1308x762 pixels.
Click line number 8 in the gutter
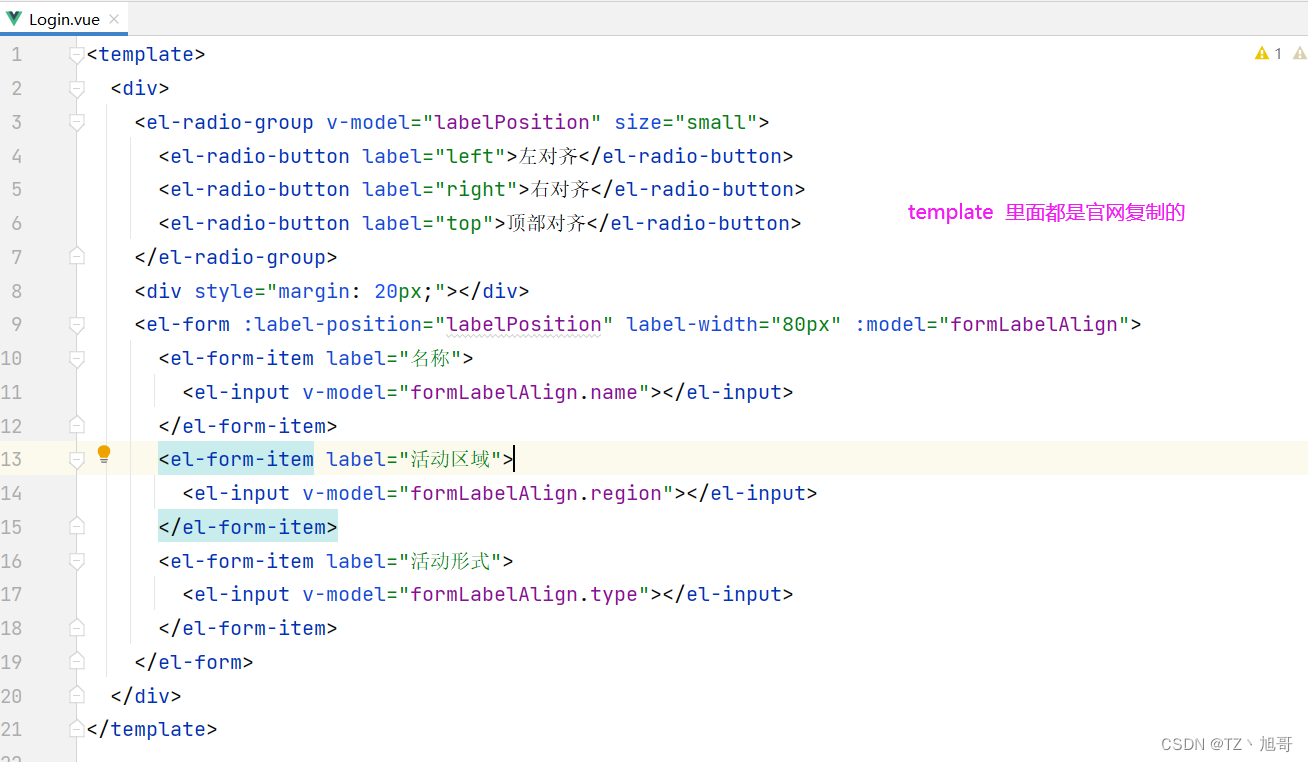(16, 291)
